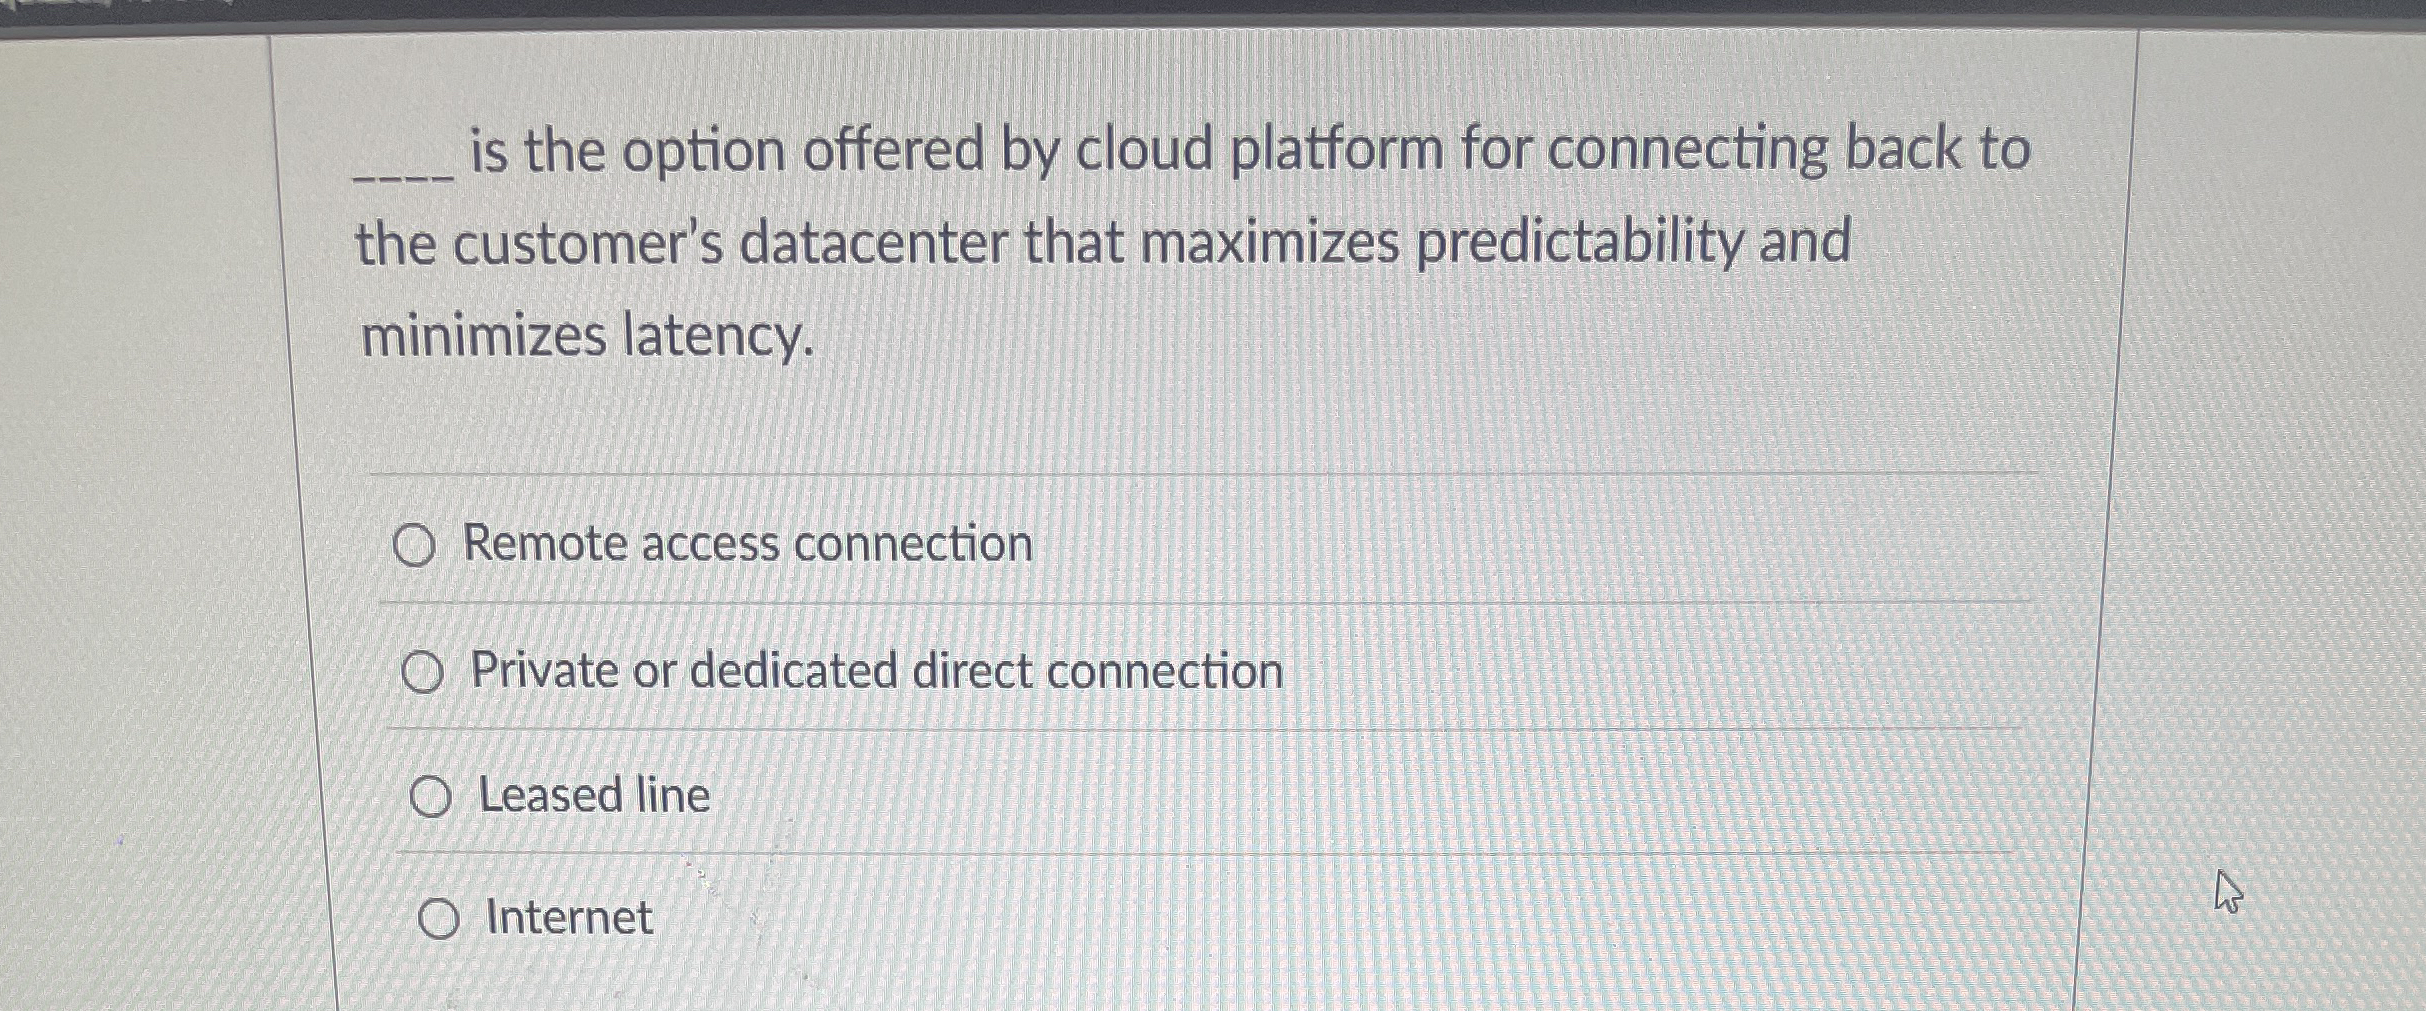Click the dark bar at the top of the screen
The width and height of the screenshot is (2426, 1011).
pyautogui.click(x=1200, y=12)
